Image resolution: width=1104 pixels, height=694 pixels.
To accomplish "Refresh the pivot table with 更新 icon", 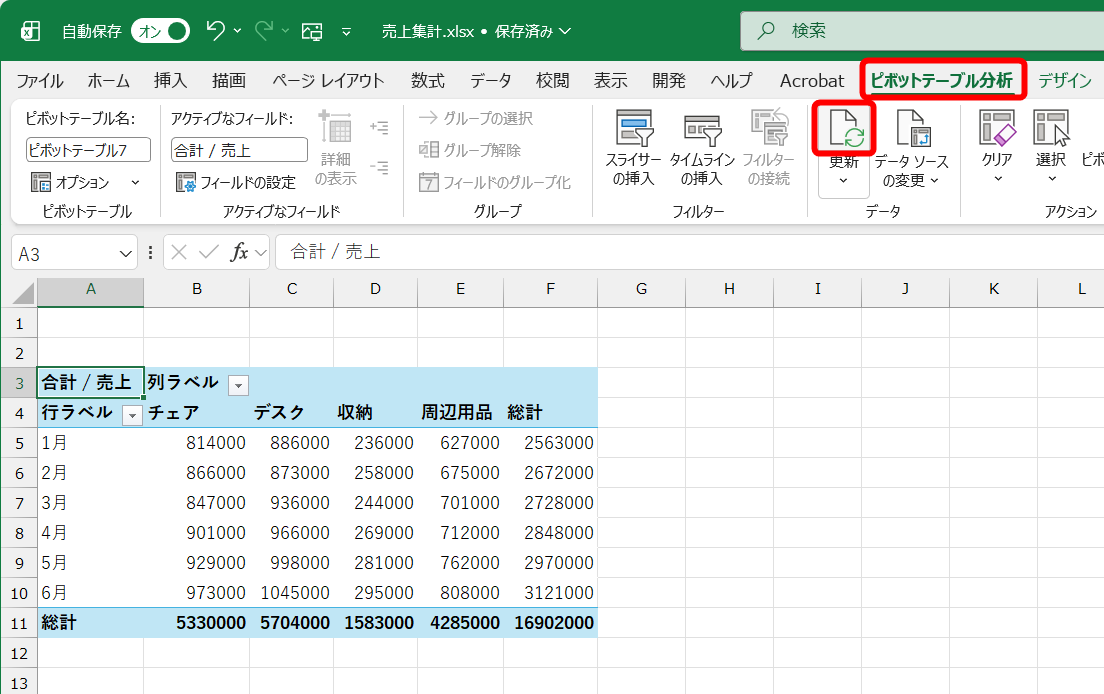I will [x=844, y=129].
